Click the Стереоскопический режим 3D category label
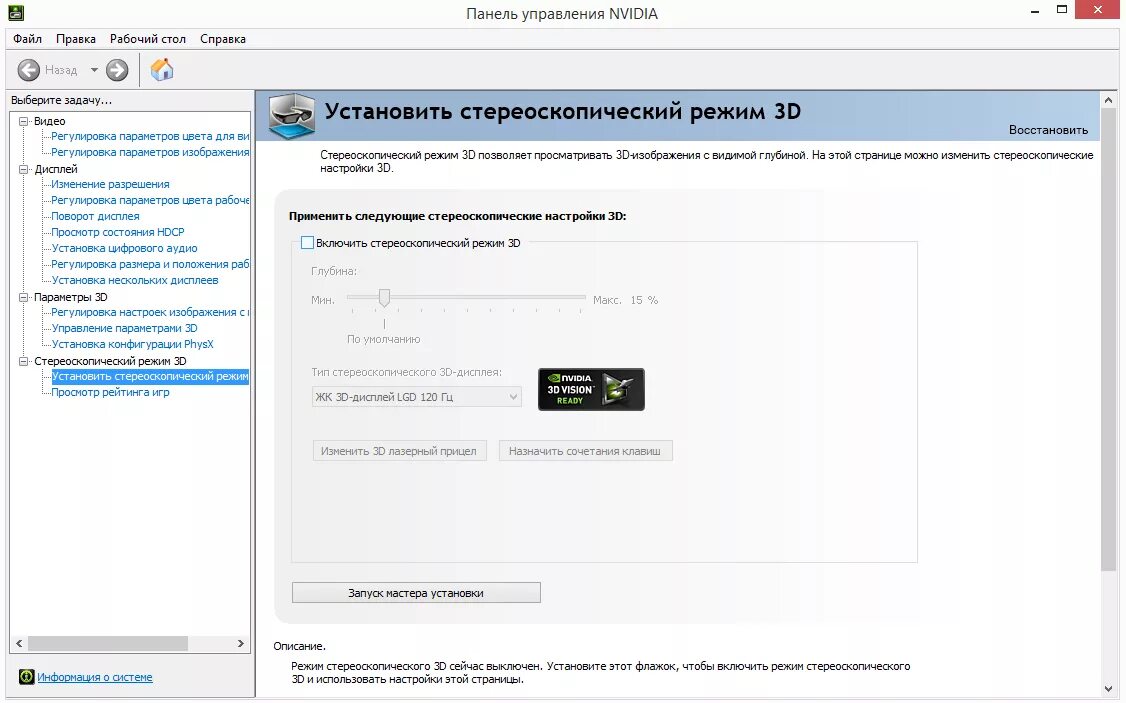 [110, 361]
